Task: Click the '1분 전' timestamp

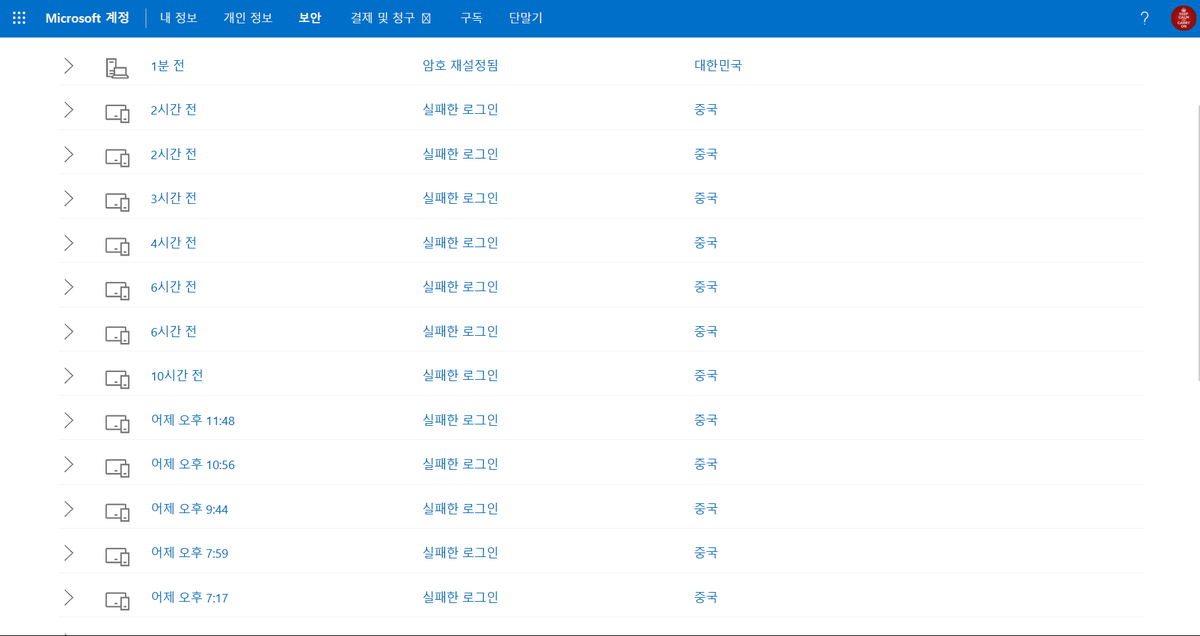Action: pyautogui.click(x=167, y=66)
